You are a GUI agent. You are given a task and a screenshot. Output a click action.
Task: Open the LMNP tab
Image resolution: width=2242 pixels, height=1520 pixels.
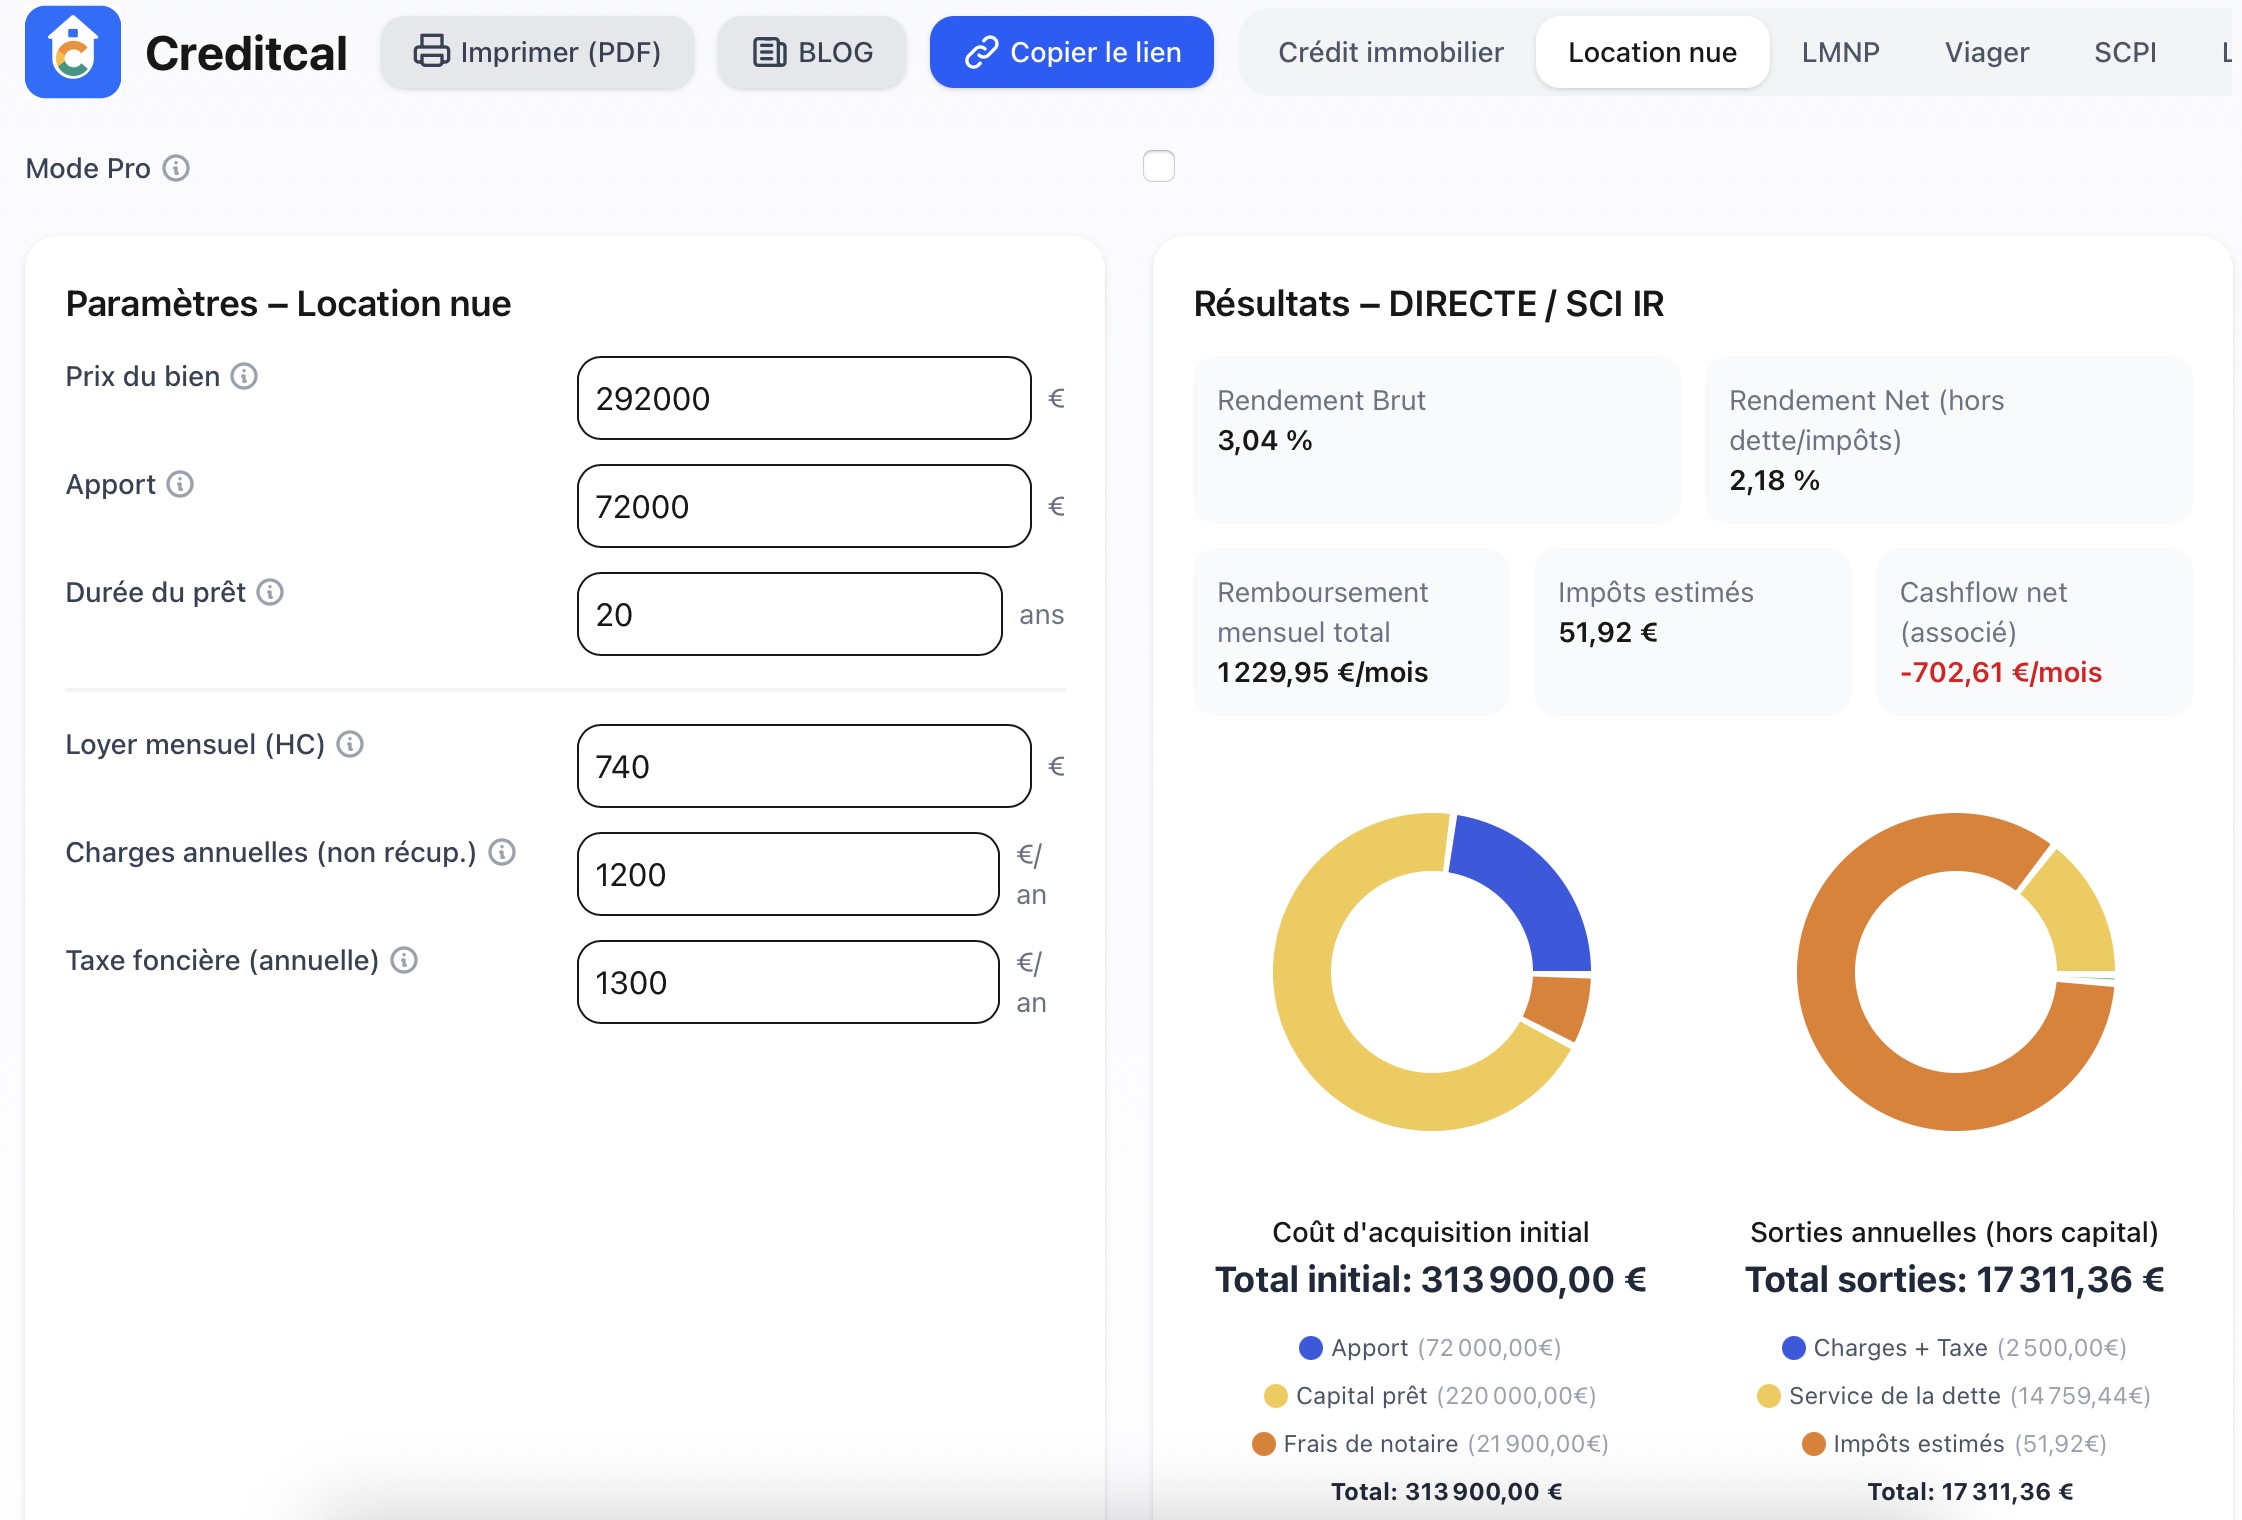click(x=1841, y=52)
